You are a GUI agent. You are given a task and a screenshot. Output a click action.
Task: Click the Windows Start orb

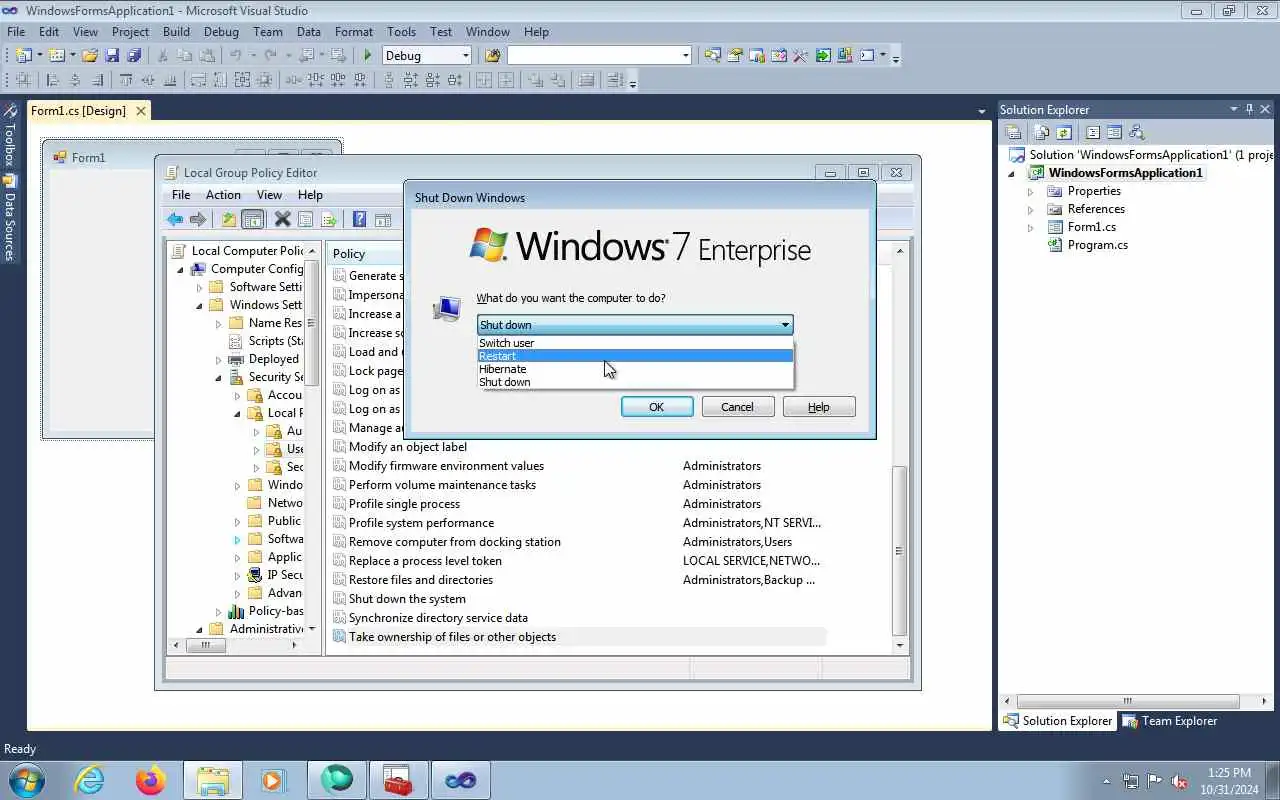[26, 779]
